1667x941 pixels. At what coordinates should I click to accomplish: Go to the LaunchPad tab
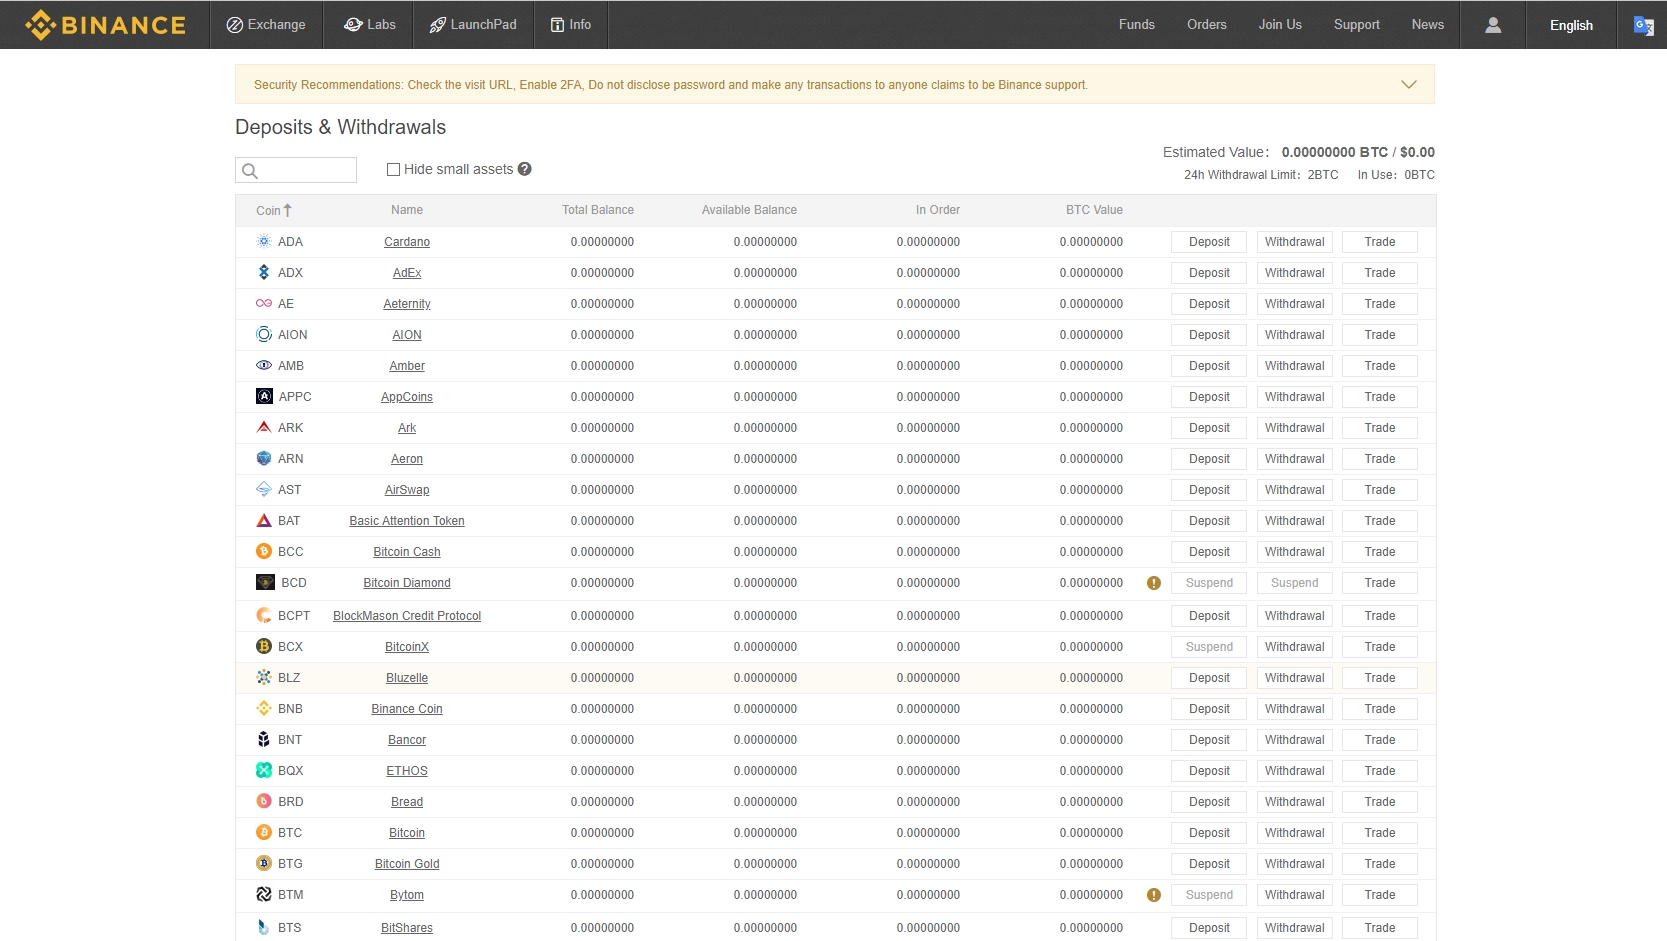[x=473, y=25]
